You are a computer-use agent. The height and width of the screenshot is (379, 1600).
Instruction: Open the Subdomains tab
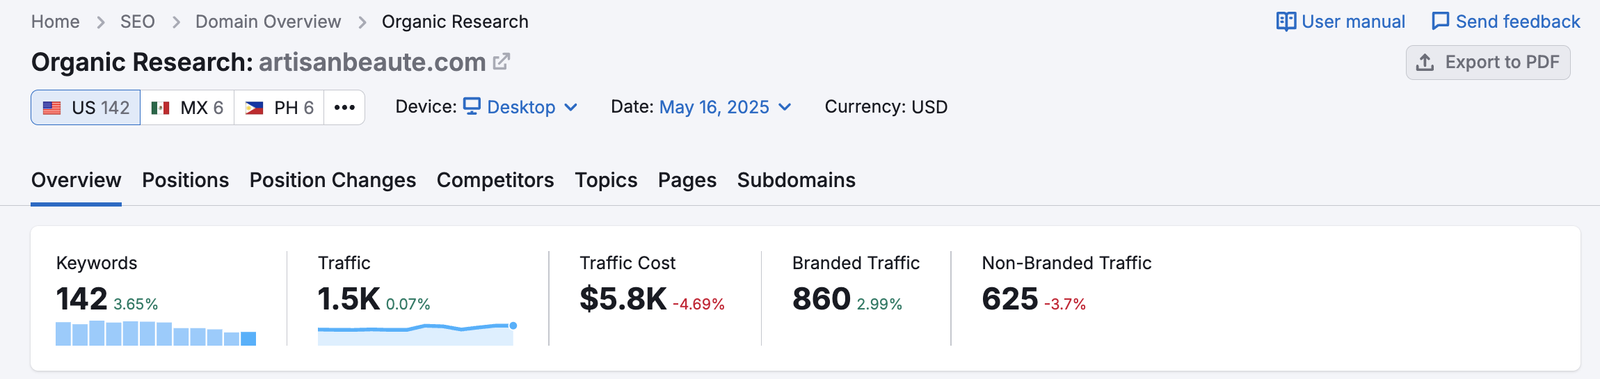(796, 180)
